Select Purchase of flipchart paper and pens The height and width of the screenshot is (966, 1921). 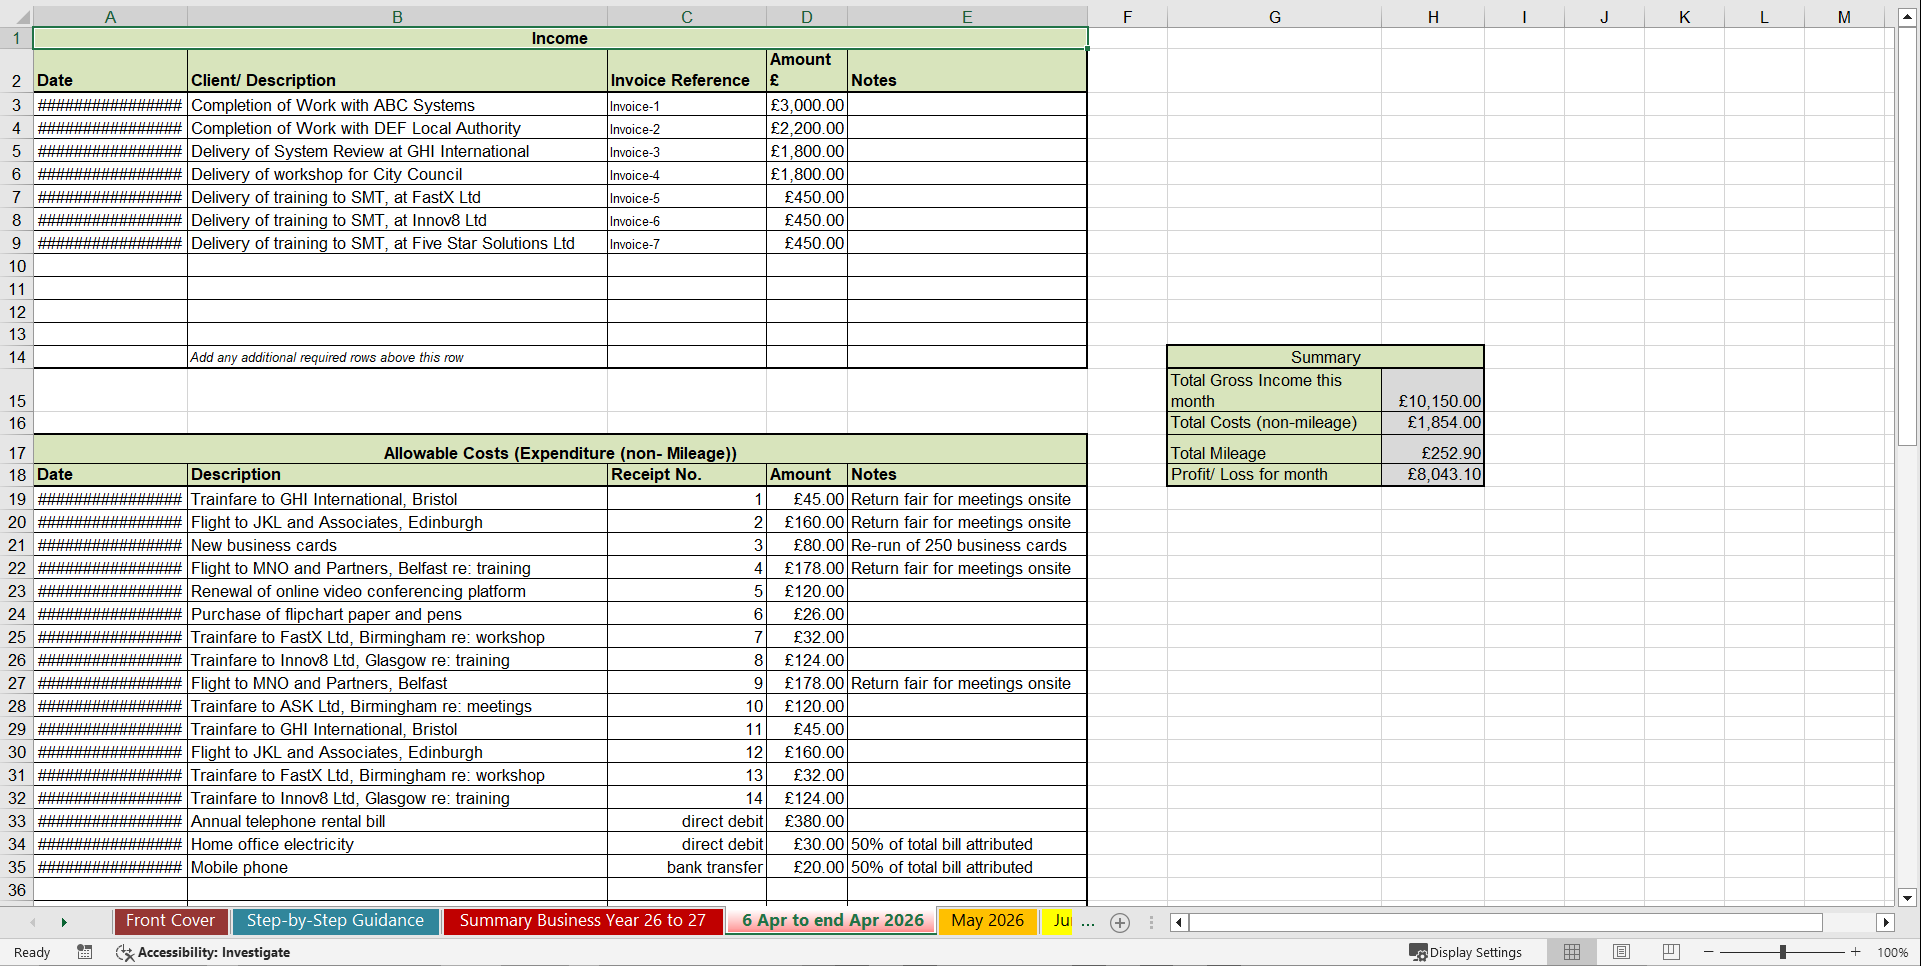pyautogui.click(x=397, y=614)
